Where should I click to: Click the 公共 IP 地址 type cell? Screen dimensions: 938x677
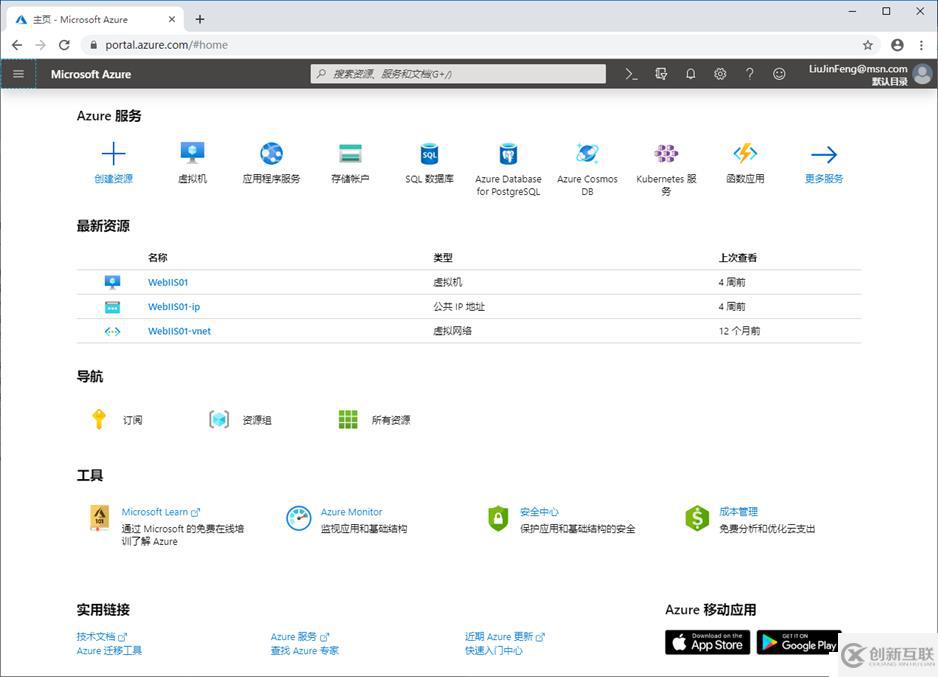click(459, 307)
